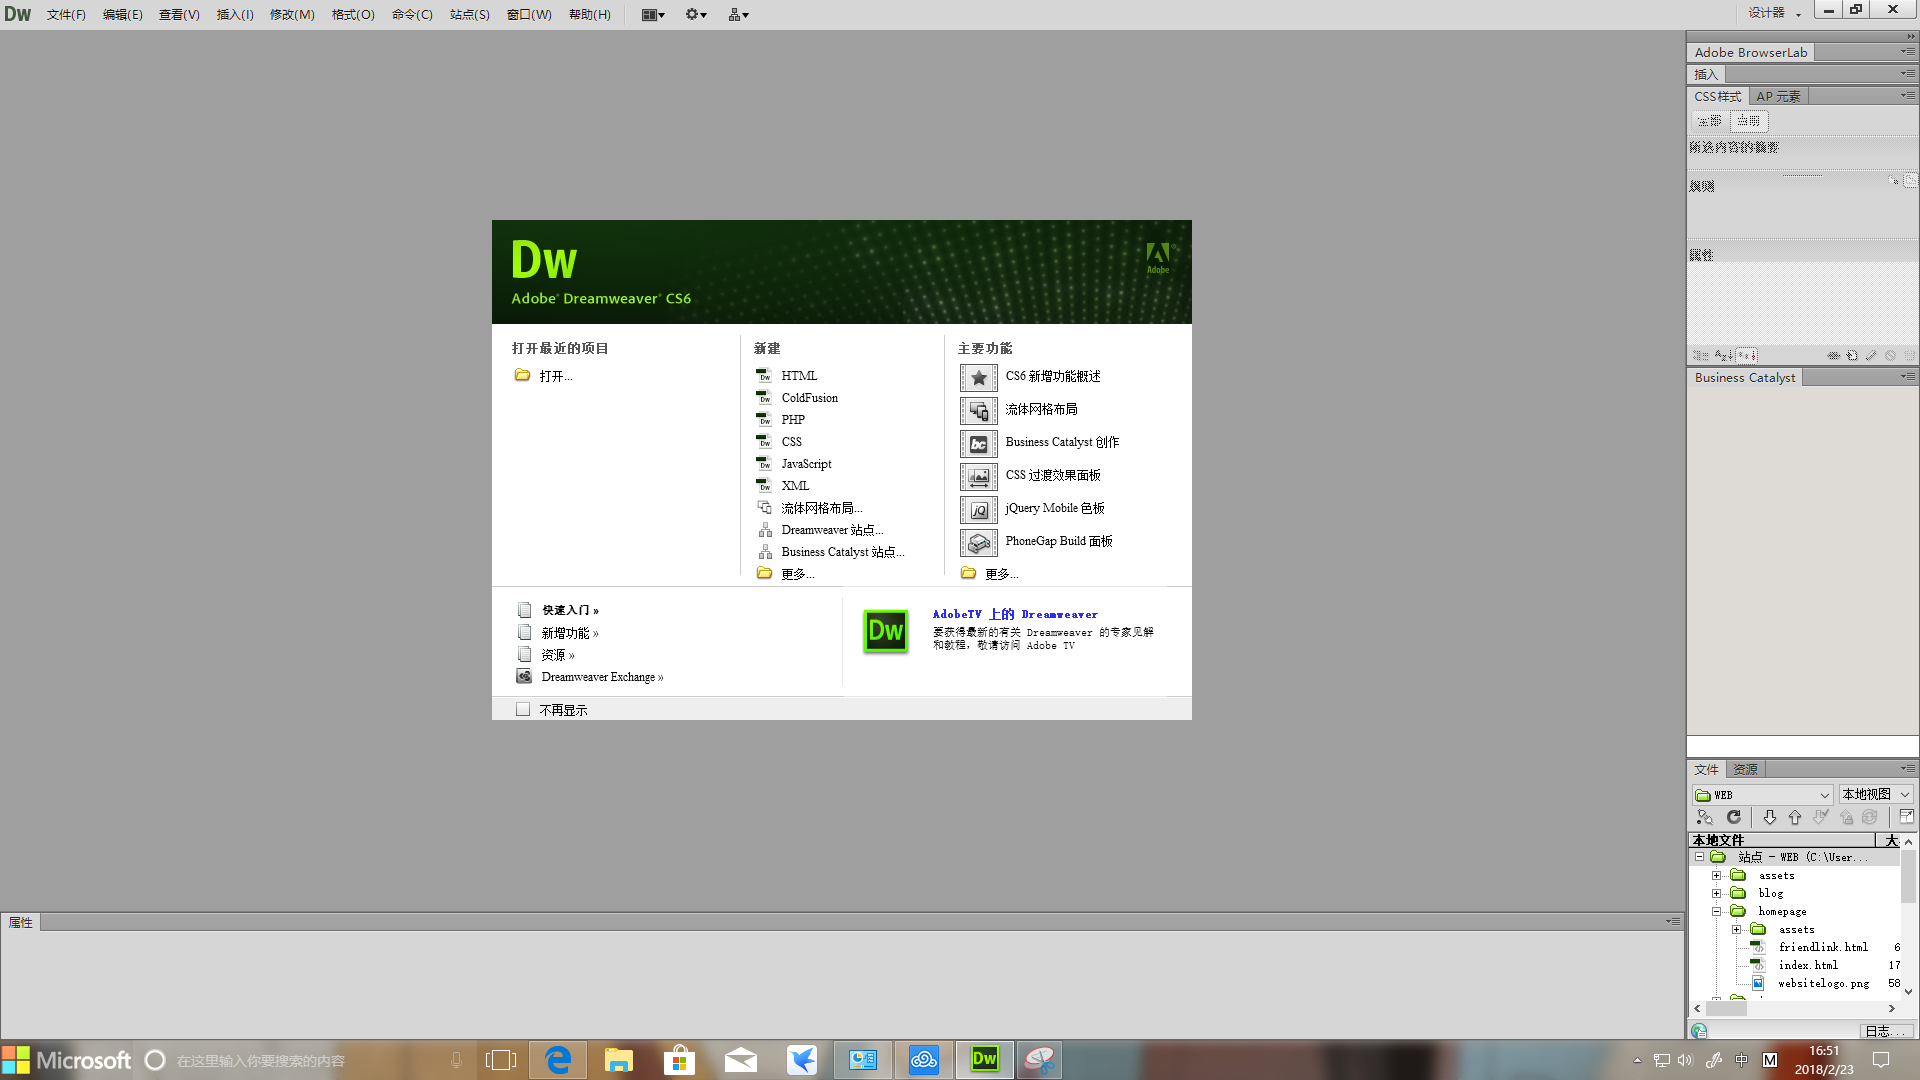
Task: Open the 文件(F) menu
Action: click(66, 15)
